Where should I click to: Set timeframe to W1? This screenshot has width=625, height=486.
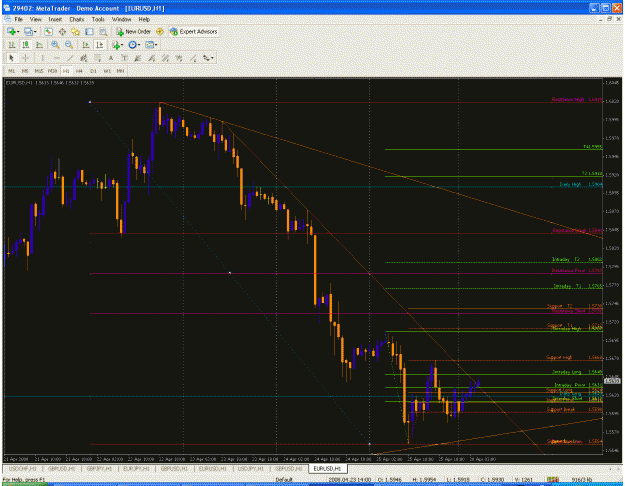tap(107, 71)
